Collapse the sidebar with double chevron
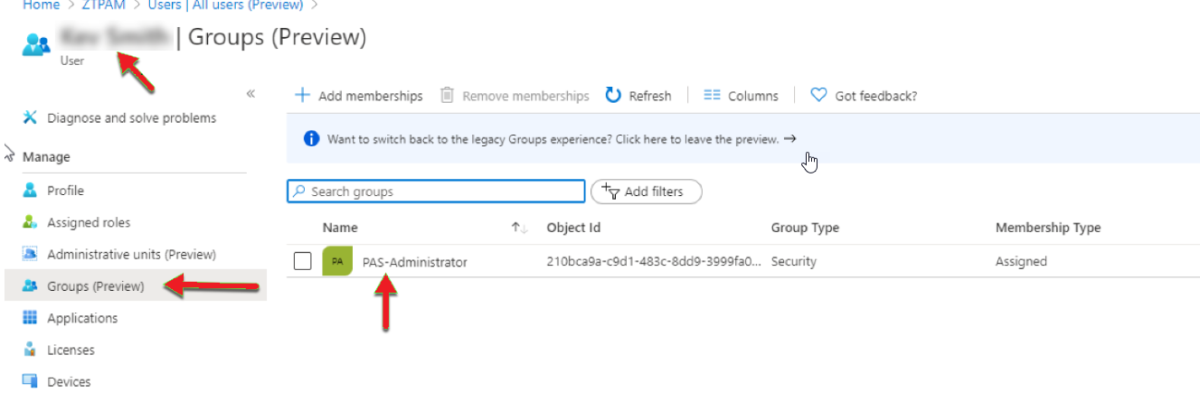Image resolution: width=1200 pixels, height=402 pixels. pyautogui.click(x=250, y=93)
